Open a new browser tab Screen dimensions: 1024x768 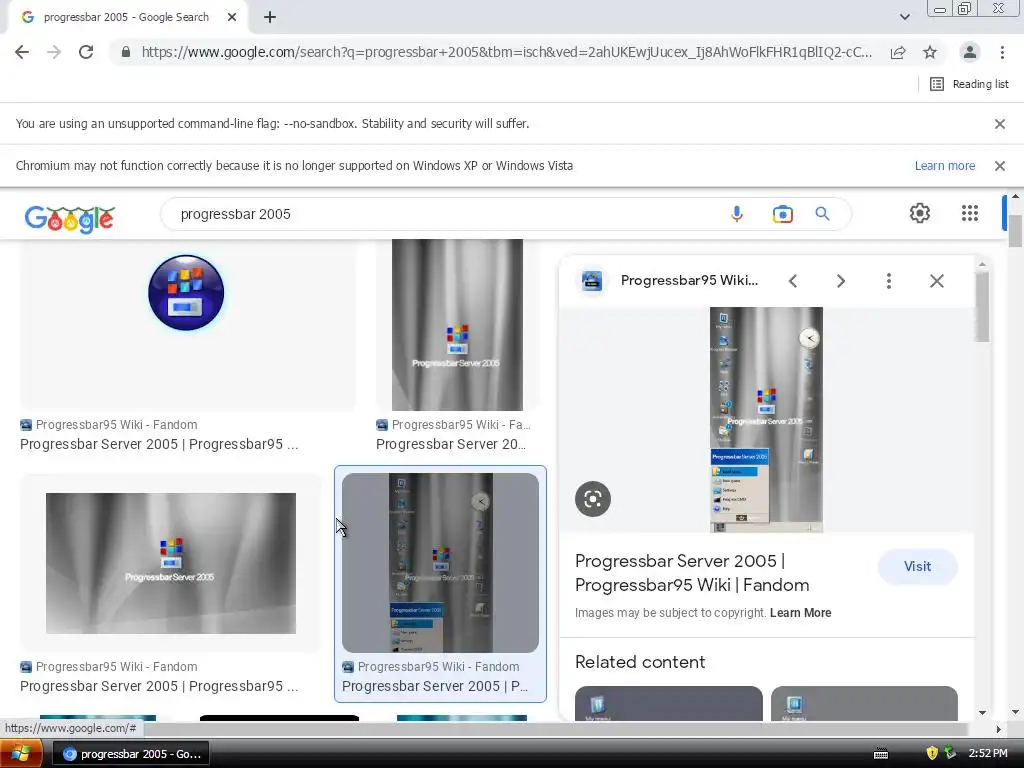270,17
